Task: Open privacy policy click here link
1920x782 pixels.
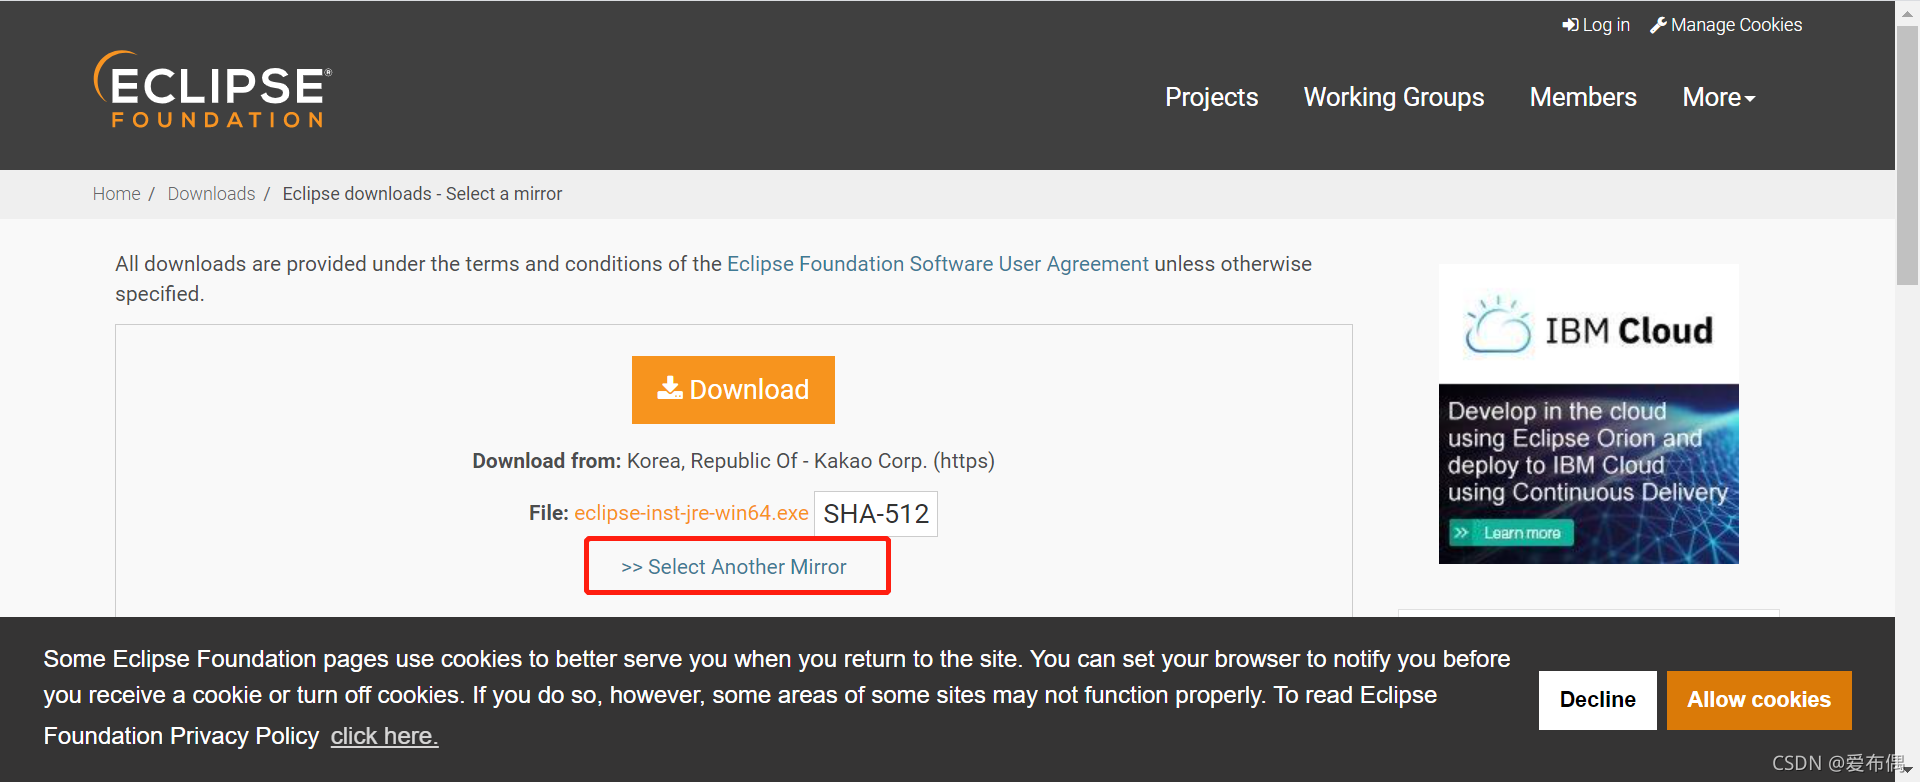Action: 384,736
